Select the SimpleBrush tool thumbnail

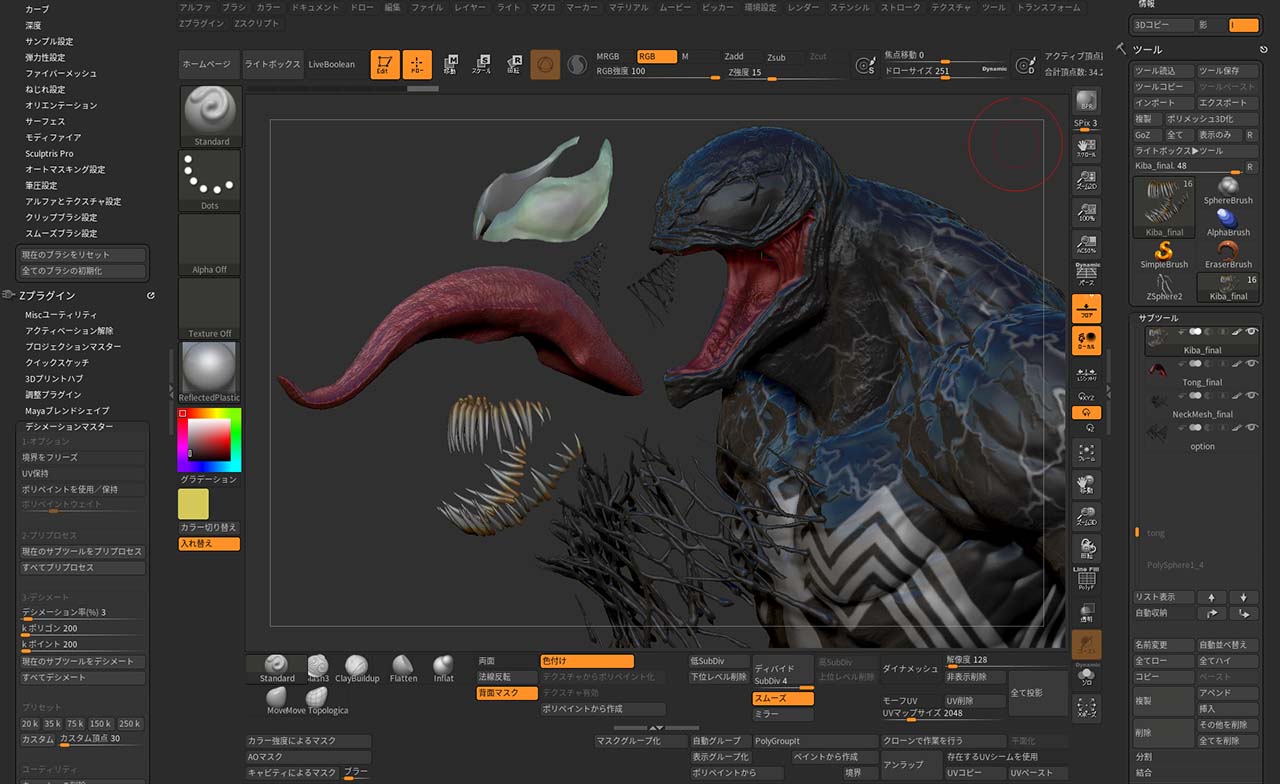coord(1164,255)
